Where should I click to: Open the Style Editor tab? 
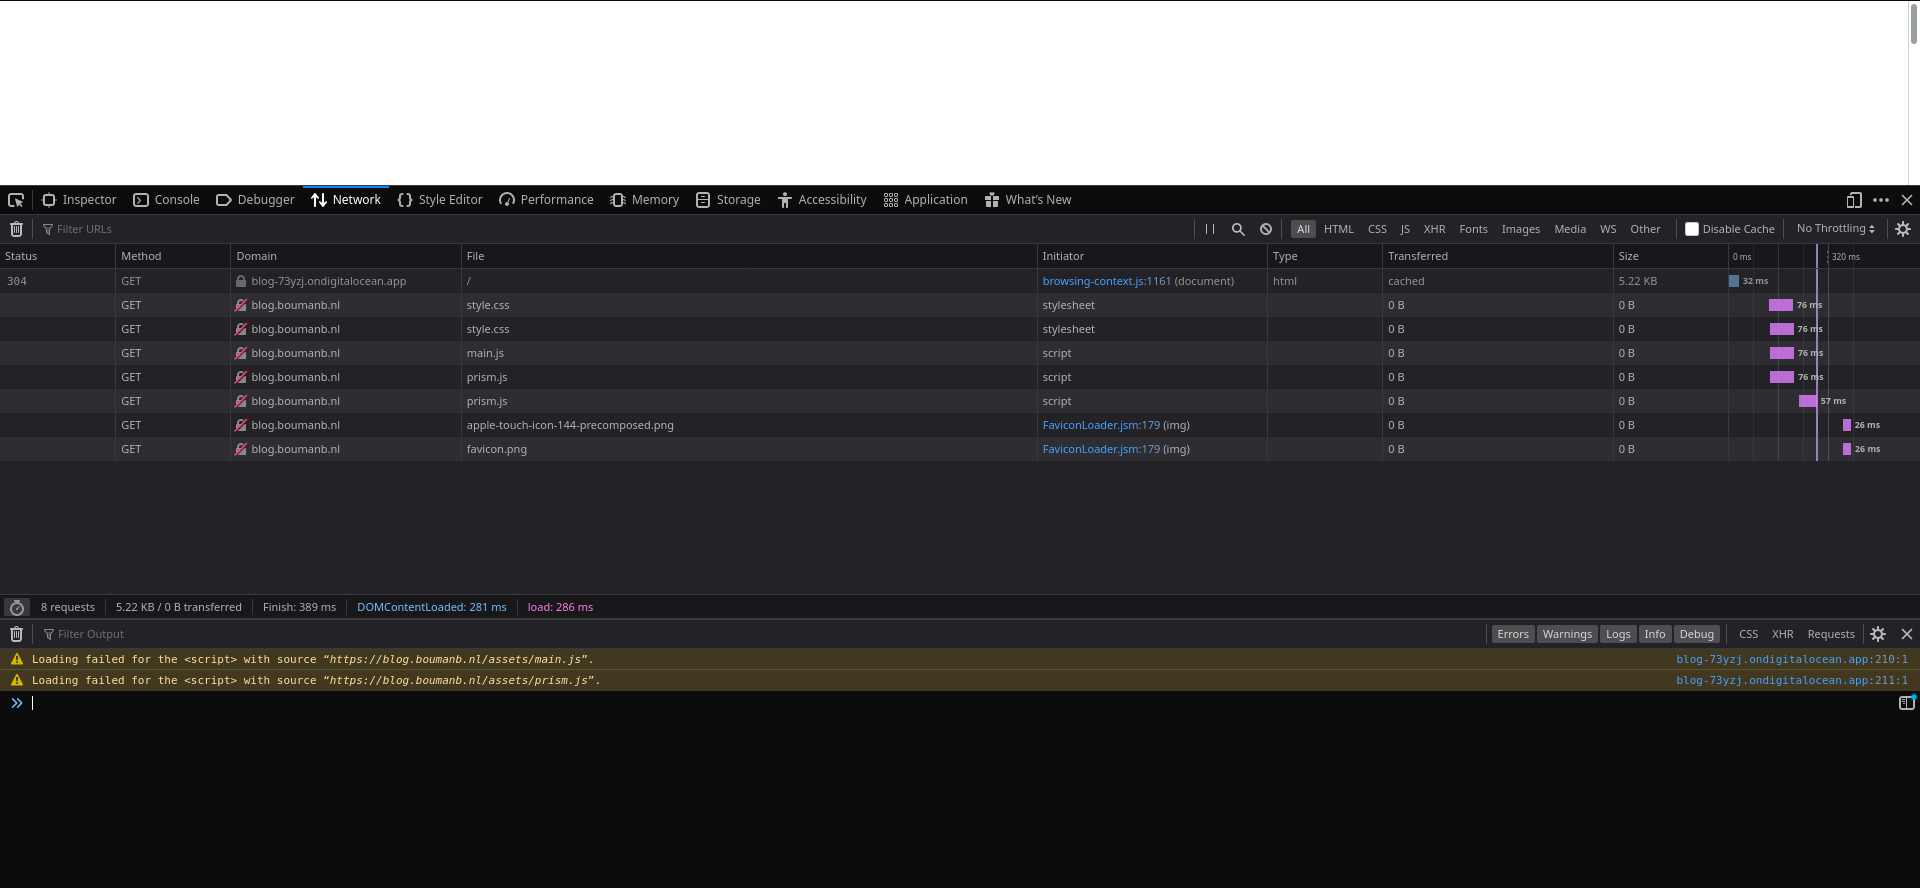[x=440, y=200]
